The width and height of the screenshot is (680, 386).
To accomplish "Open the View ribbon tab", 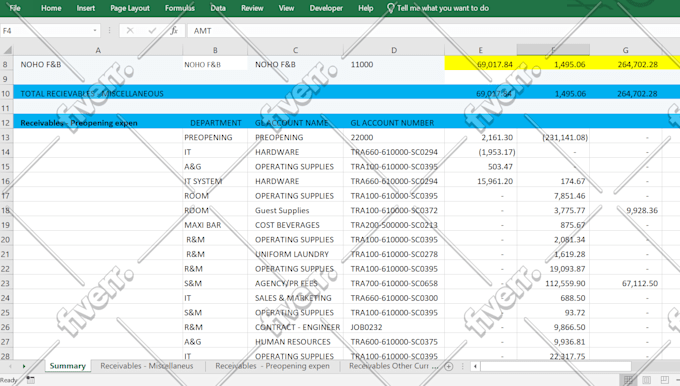I will tap(286, 8).
